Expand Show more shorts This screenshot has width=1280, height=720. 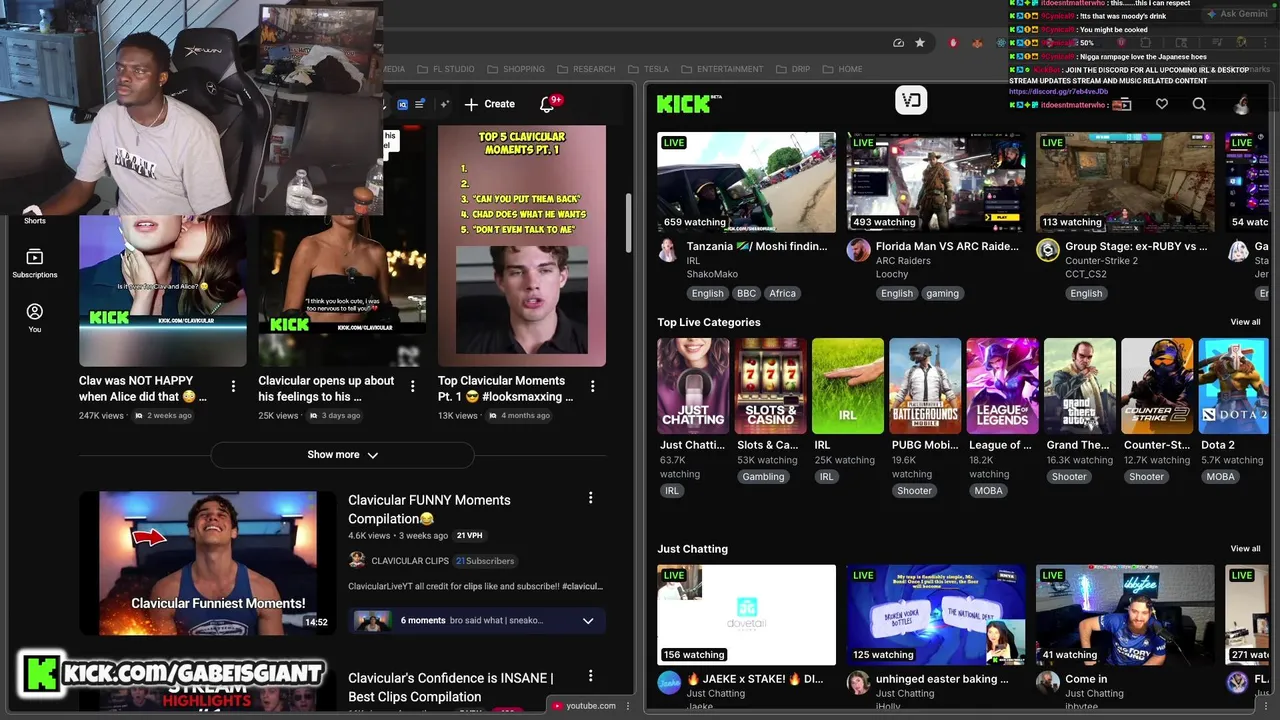pyautogui.click(x=342, y=455)
